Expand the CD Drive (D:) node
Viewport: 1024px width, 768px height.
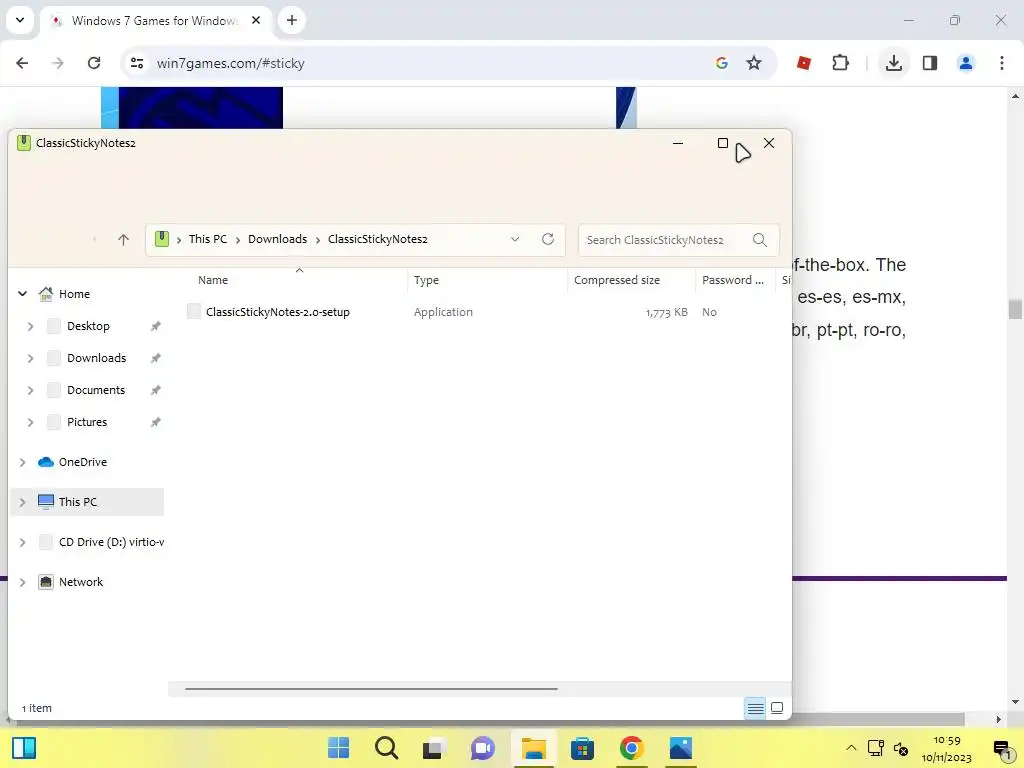click(x=22, y=542)
